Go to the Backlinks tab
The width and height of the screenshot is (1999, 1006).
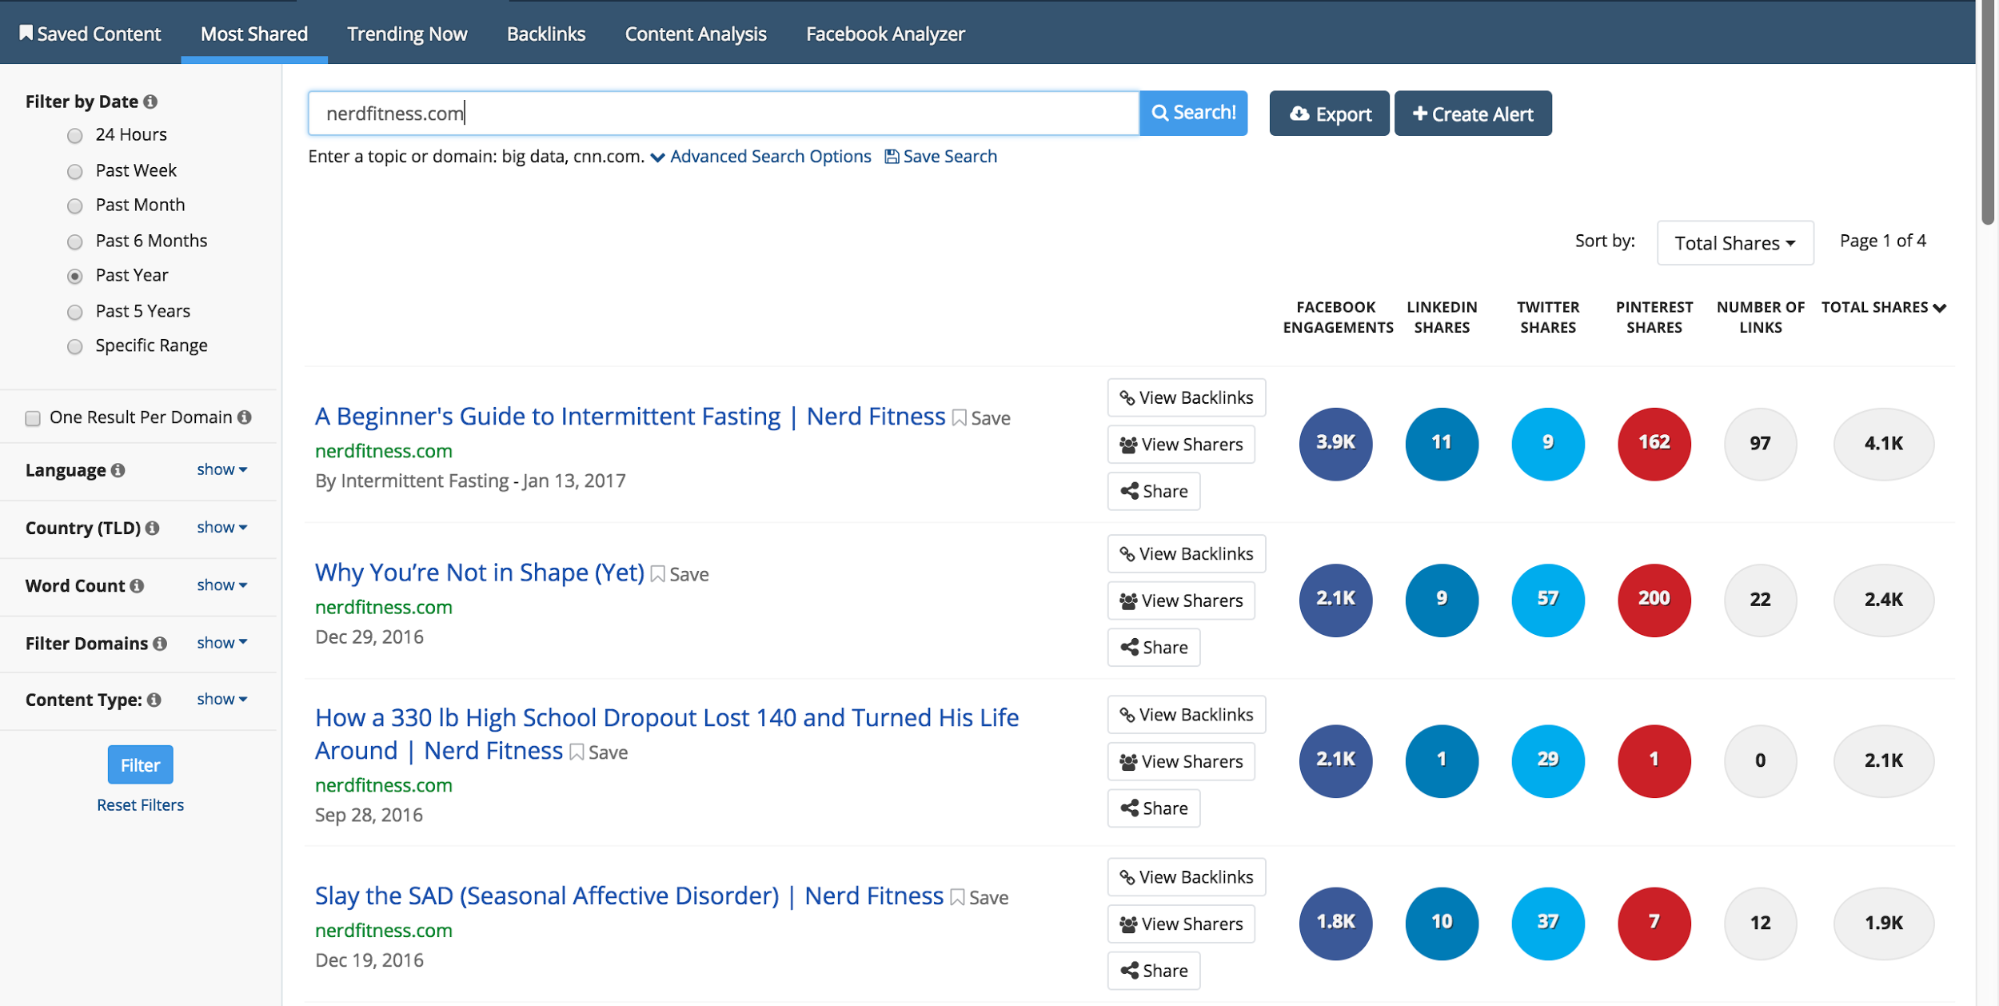pyautogui.click(x=546, y=33)
